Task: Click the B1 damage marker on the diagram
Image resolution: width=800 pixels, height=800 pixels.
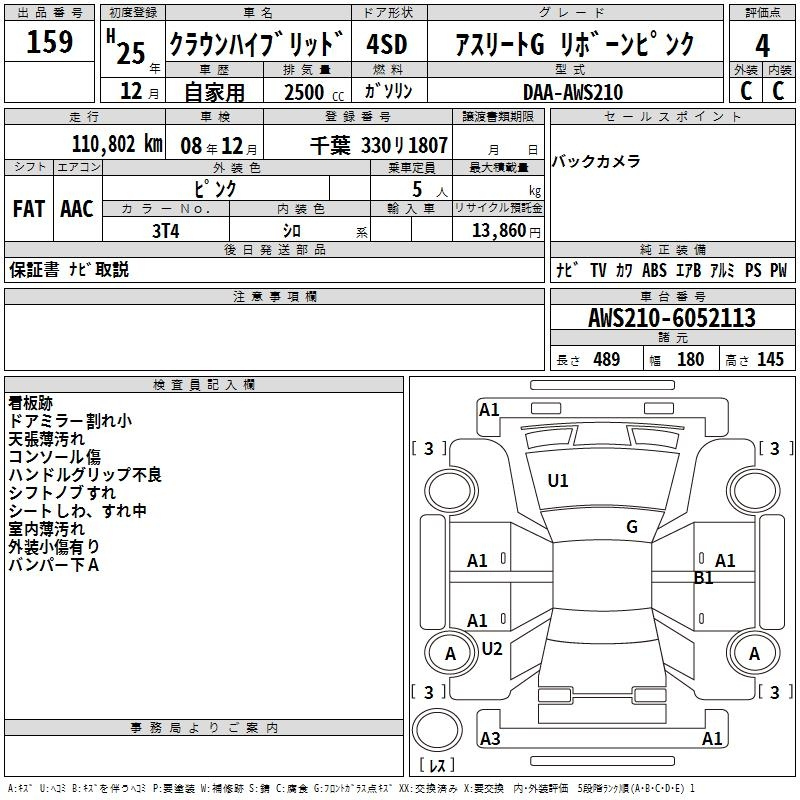Action: tap(704, 577)
